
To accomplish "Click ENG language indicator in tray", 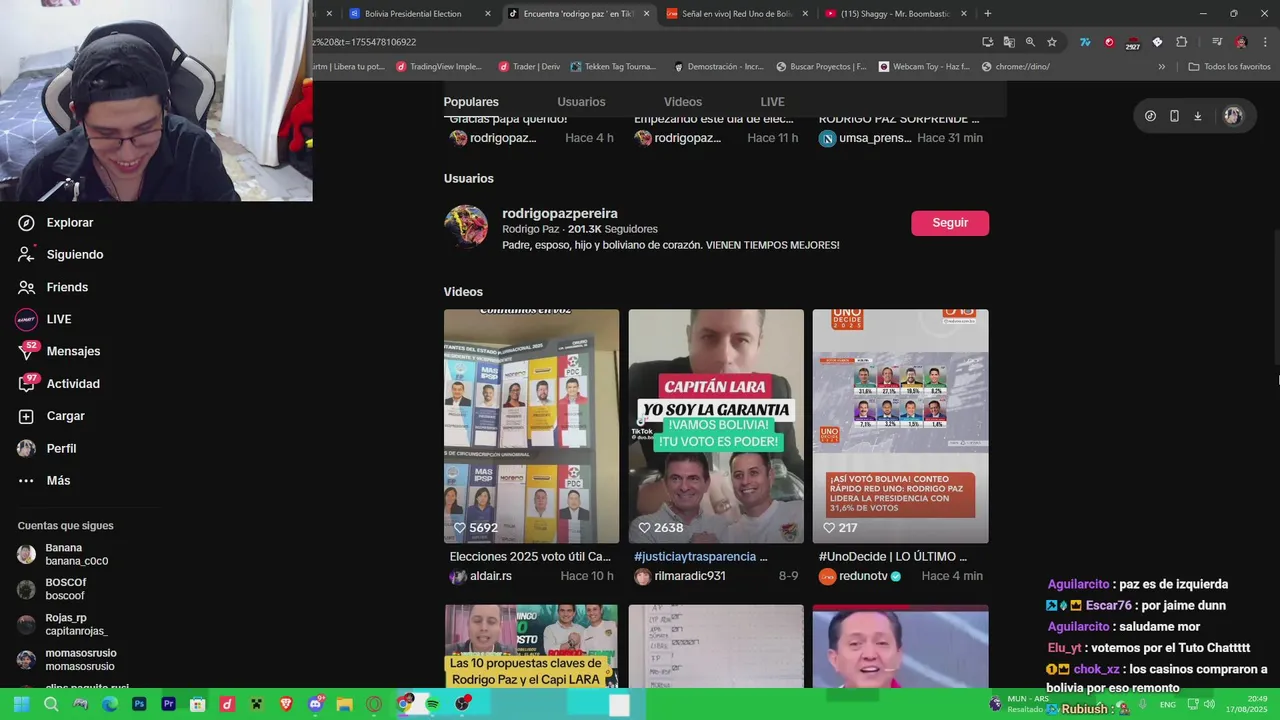I will 1167,704.
